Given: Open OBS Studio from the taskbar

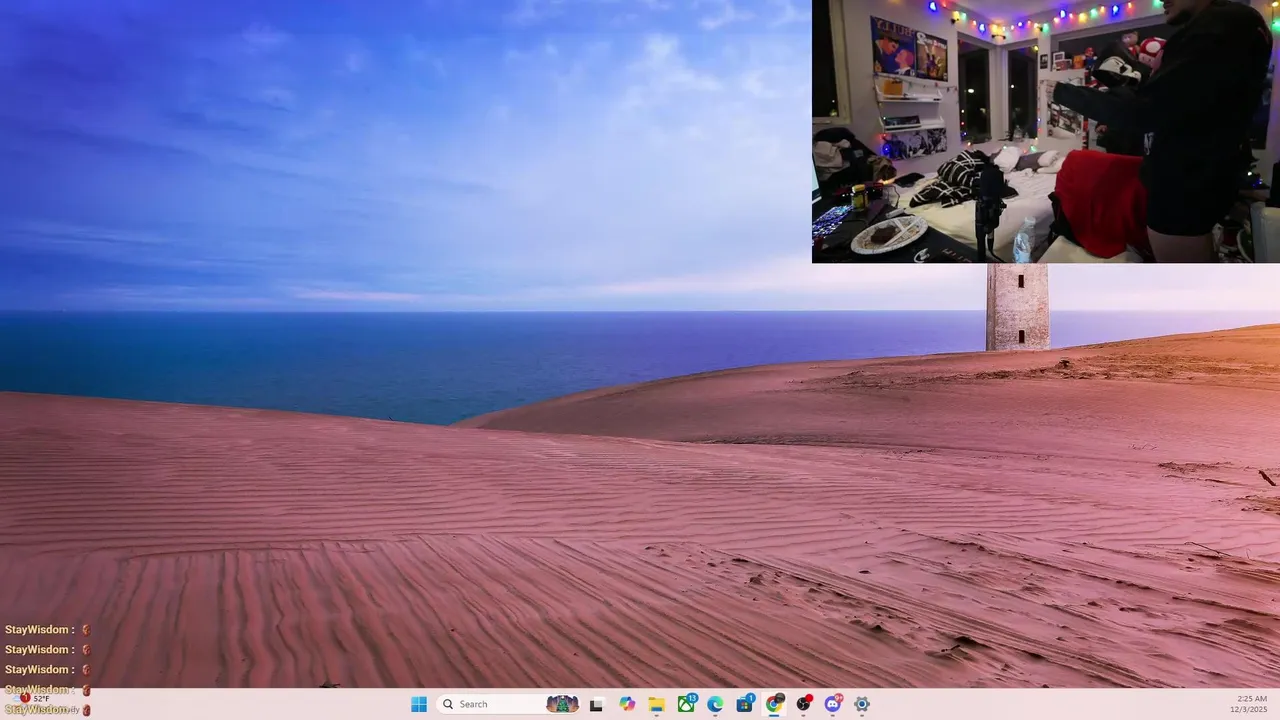Looking at the screenshot, I should (x=803, y=704).
